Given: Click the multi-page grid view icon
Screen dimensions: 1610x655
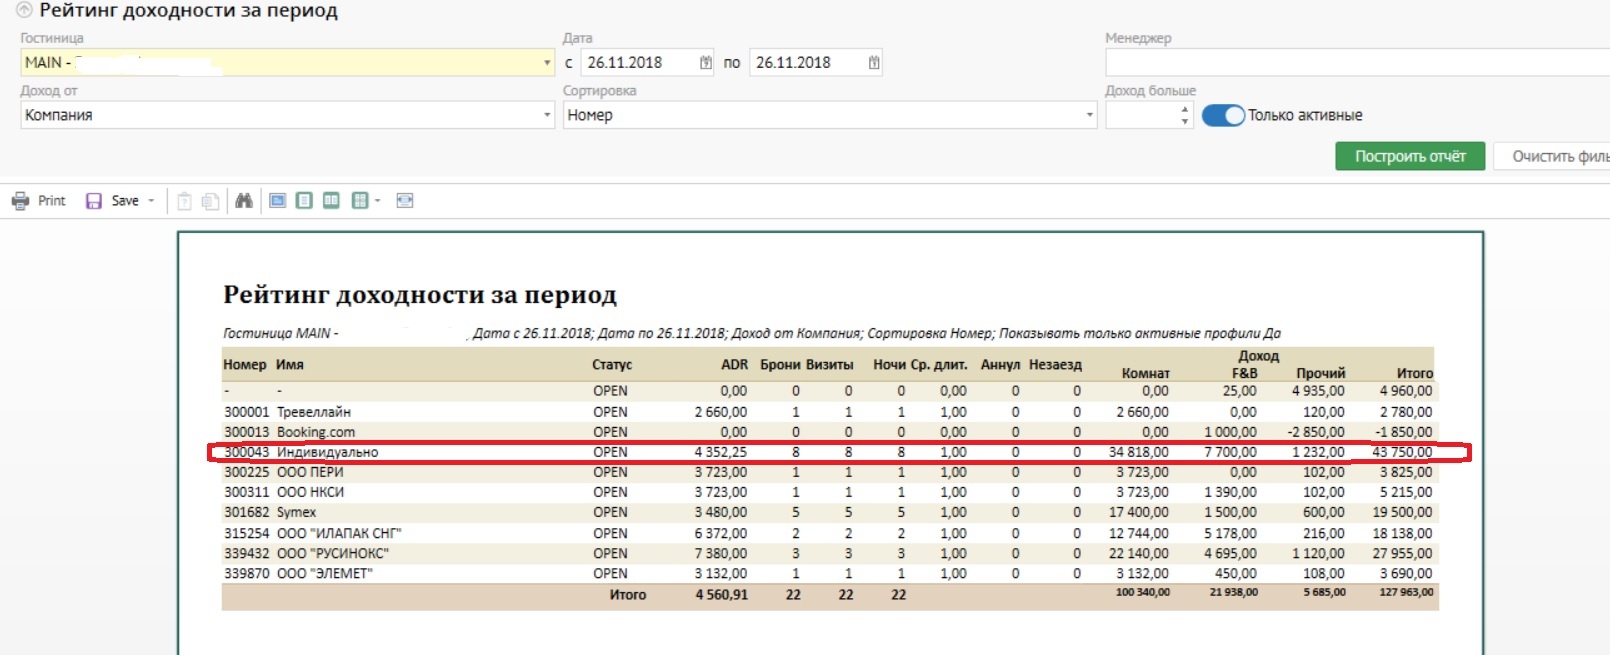Looking at the screenshot, I should pyautogui.click(x=360, y=201).
